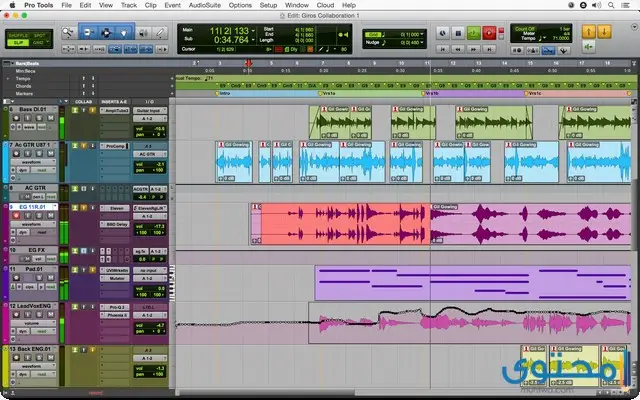Screen dimensions: 640x400
Task: Open the File menu
Action: click(66, 5)
